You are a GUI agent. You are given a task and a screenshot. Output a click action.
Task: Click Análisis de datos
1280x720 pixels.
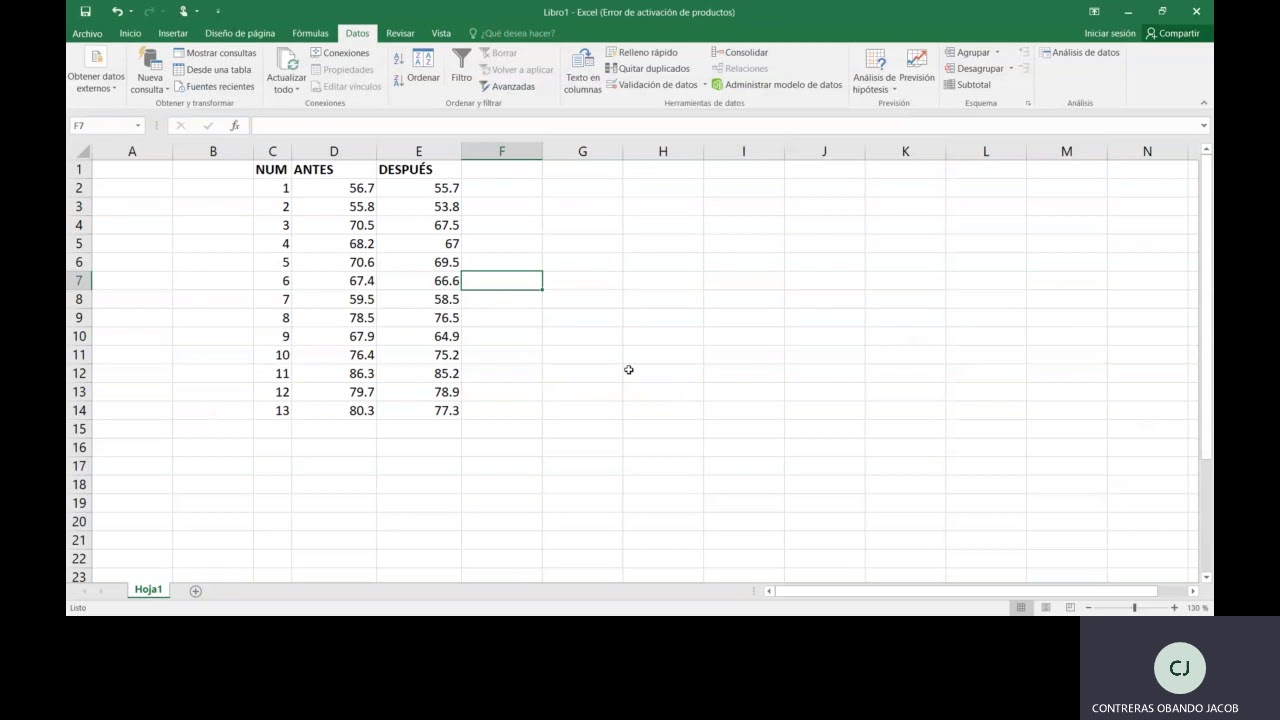pos(1080,52)
